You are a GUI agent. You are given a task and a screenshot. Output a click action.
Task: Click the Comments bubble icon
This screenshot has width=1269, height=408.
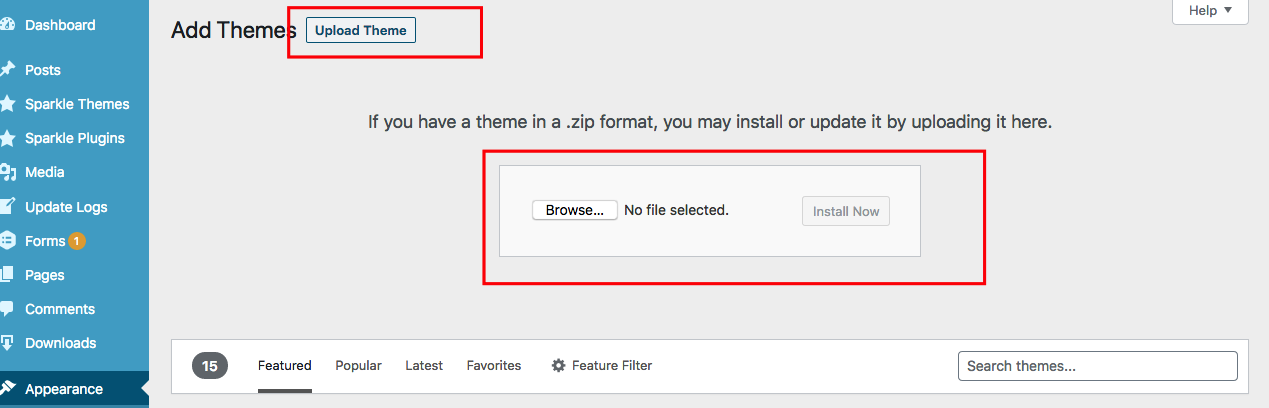pos(7,309)
